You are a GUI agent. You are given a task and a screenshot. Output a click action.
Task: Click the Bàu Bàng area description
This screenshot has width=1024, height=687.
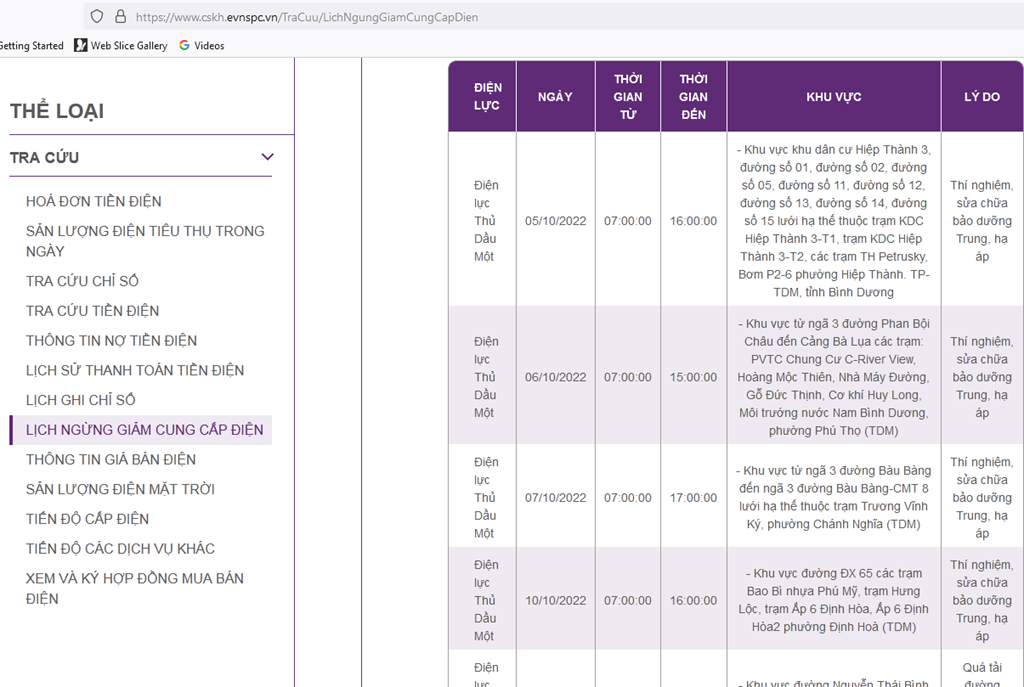click(x=833, y=498)
